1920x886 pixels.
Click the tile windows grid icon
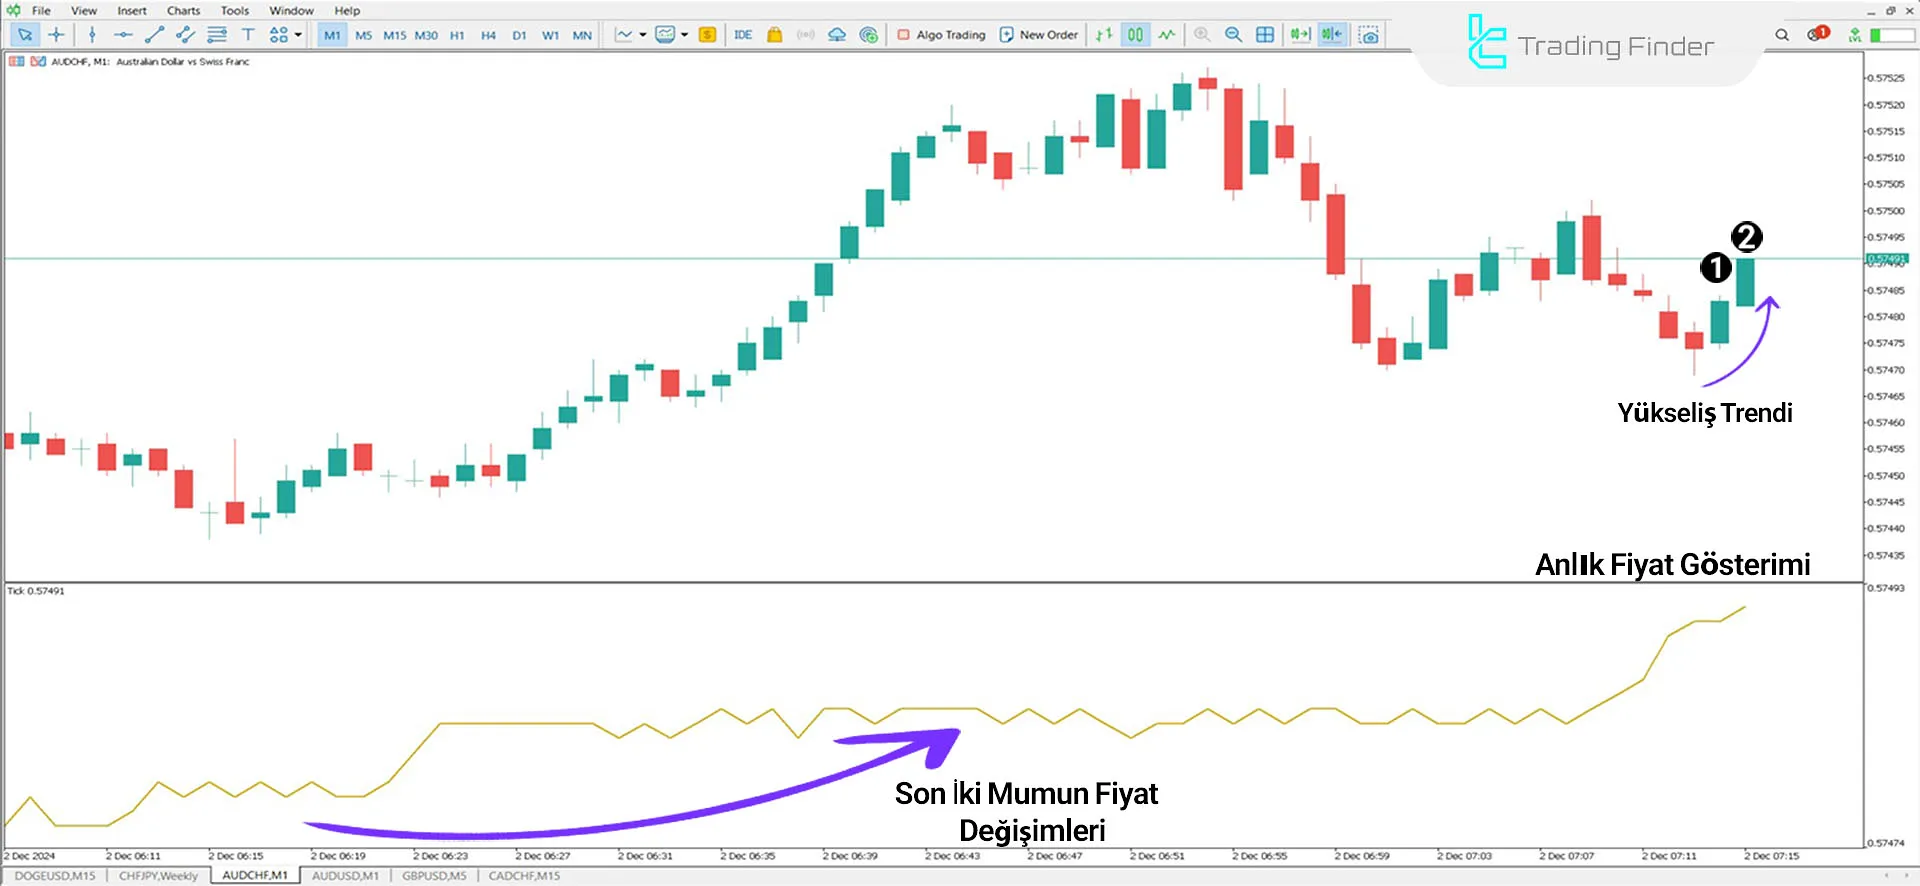point(1265,35)
